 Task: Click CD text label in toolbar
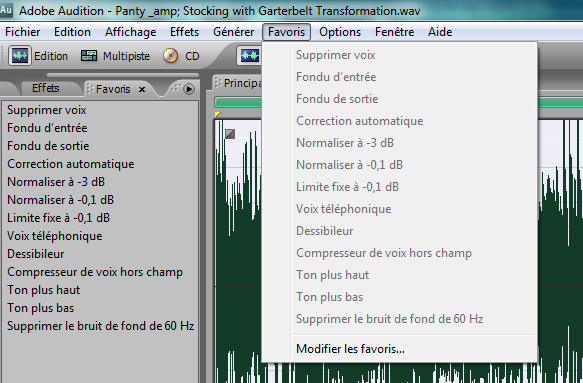192,56
